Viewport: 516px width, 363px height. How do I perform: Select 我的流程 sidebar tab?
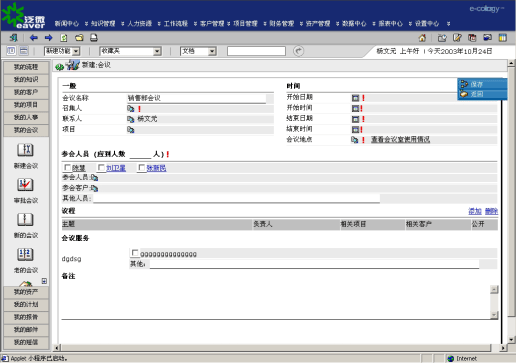coord(26,67)
